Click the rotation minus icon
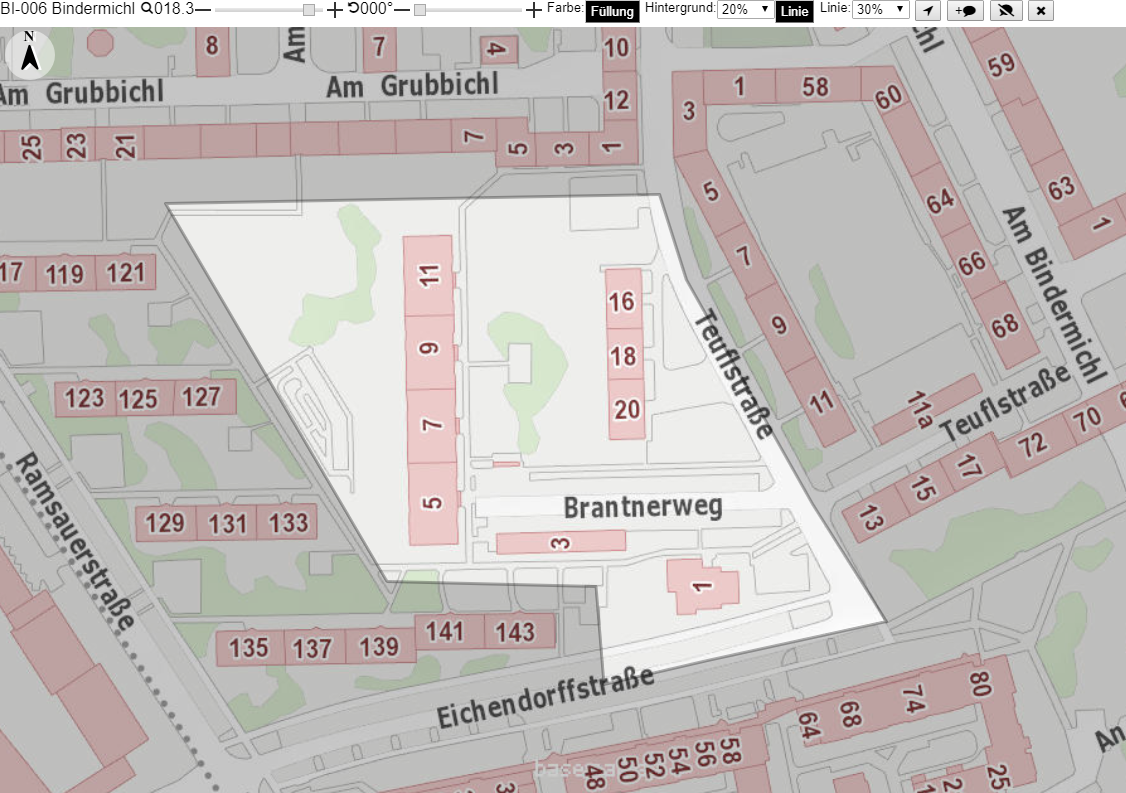Screen dimensions: 1126x793 click(x=402, y=9)
